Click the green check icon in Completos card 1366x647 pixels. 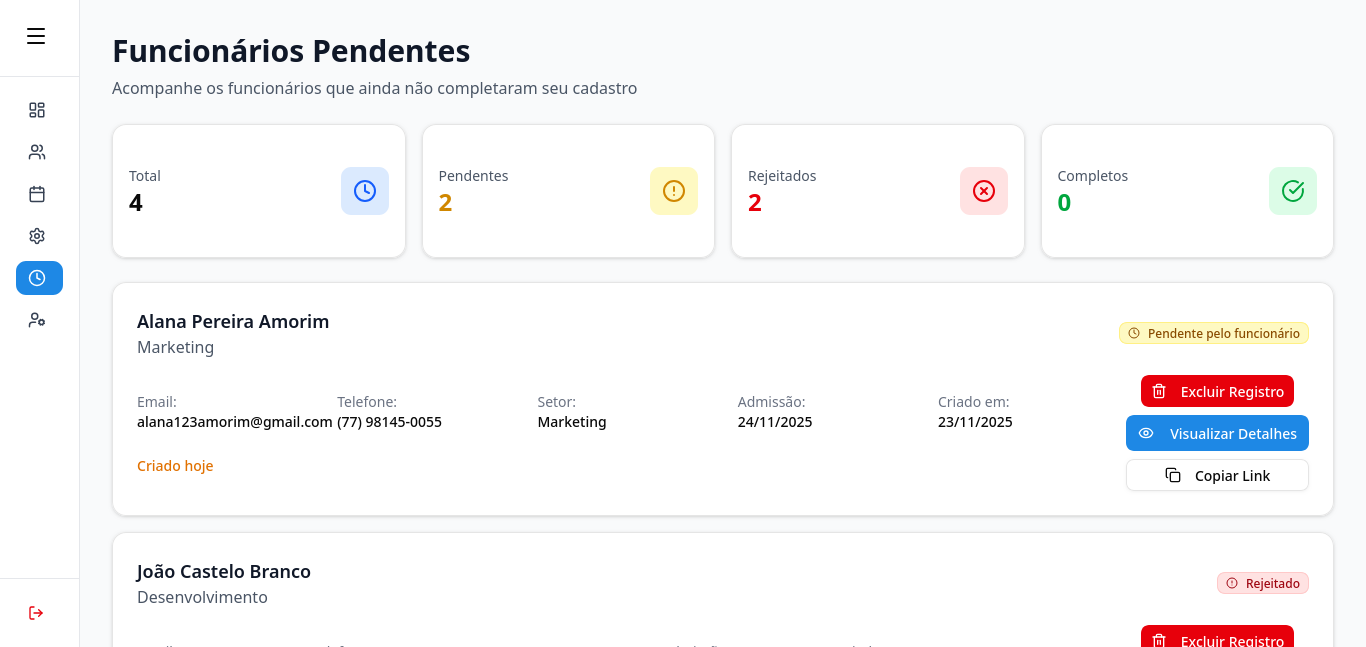click(1293, 191)
